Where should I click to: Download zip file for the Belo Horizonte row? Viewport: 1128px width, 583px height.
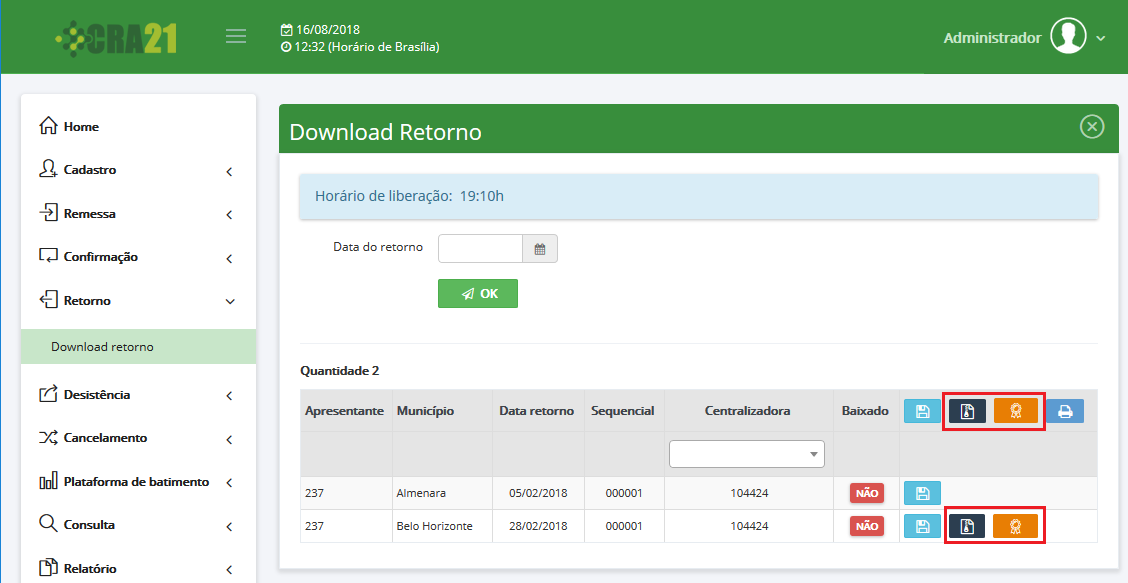(967, 526)
